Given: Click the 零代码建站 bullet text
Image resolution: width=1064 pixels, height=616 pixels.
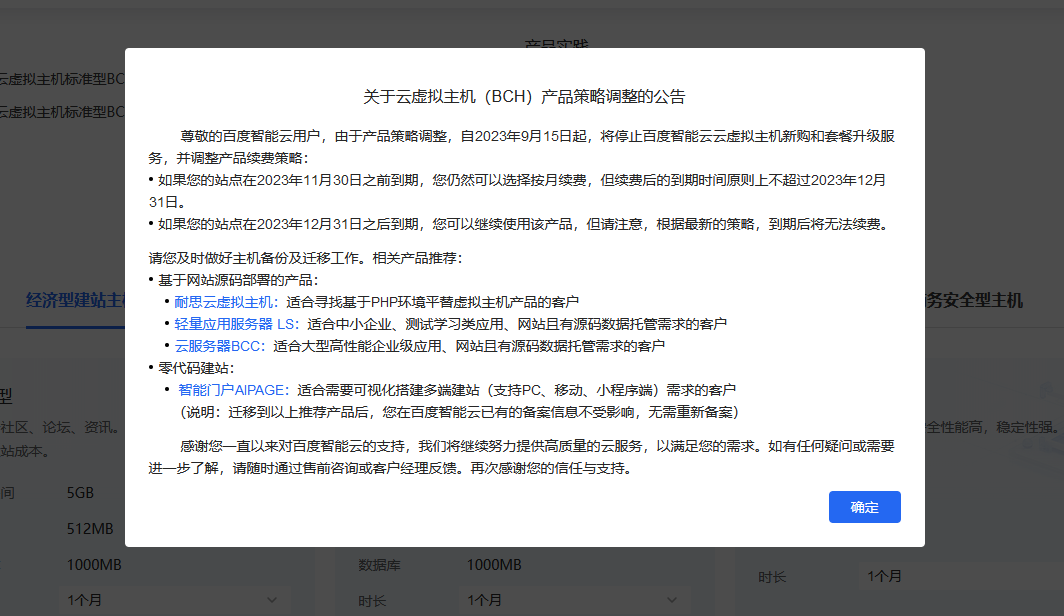Looking at the screenshot, I should tap(196, 368).
